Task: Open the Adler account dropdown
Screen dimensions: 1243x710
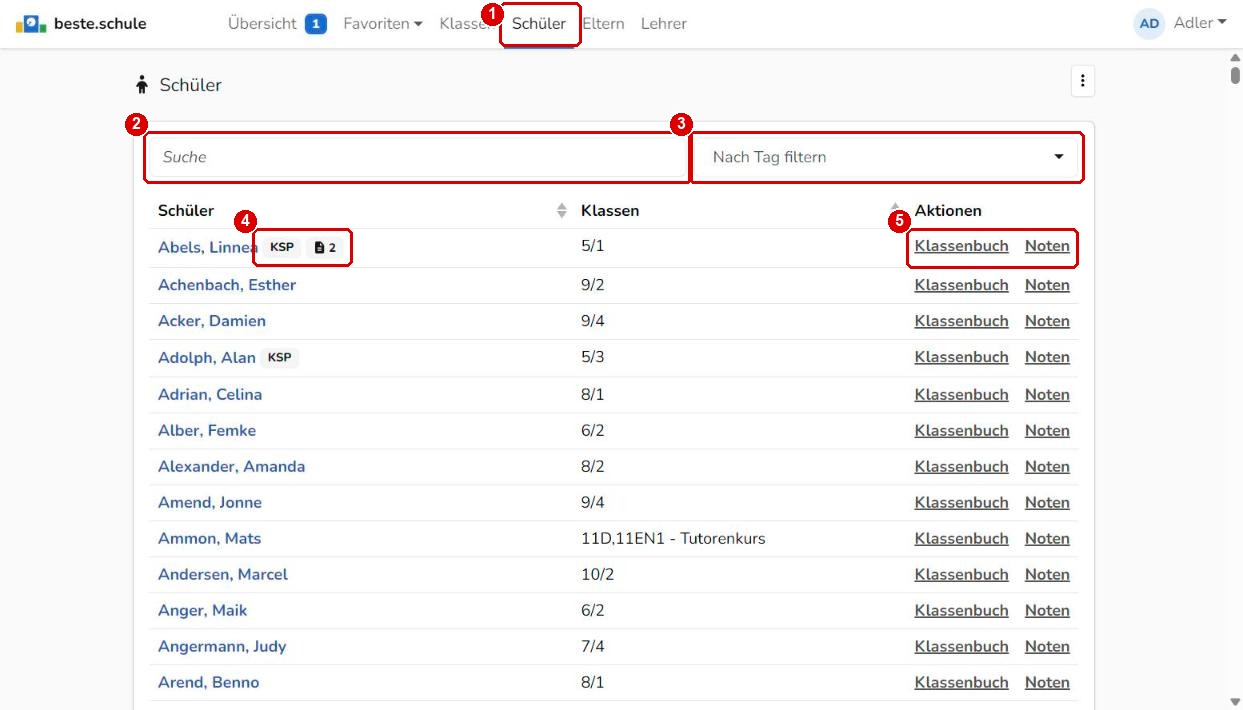Action: (x=1200, y=23)
